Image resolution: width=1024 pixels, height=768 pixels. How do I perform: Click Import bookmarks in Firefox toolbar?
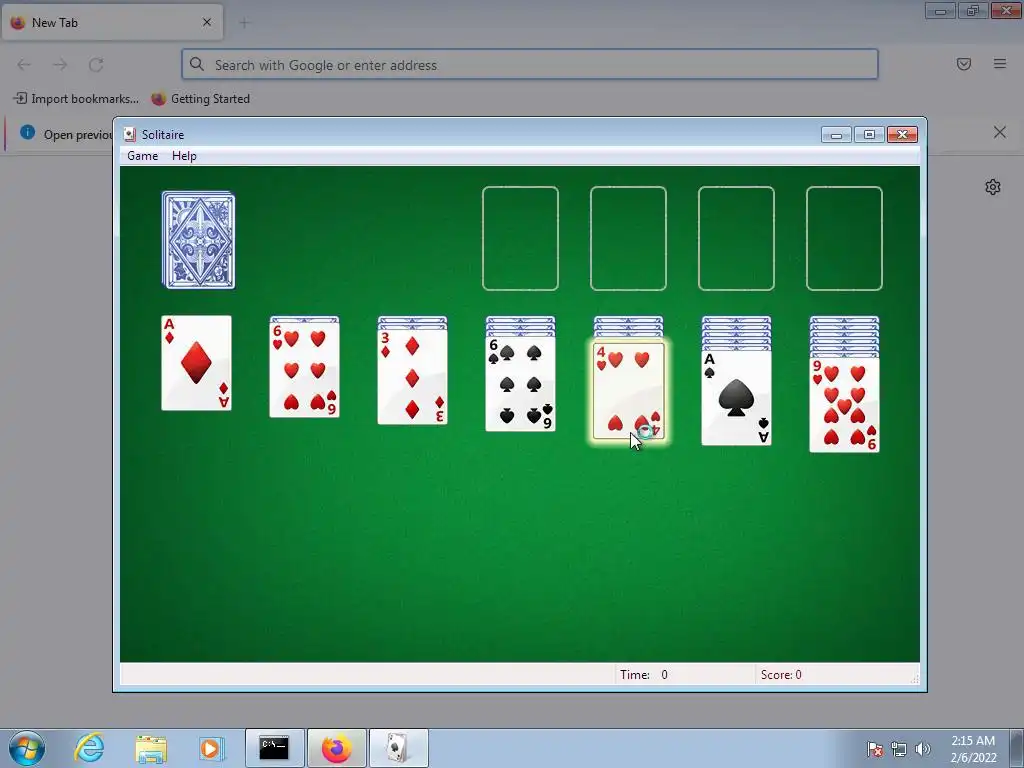[x=76, y=99]
